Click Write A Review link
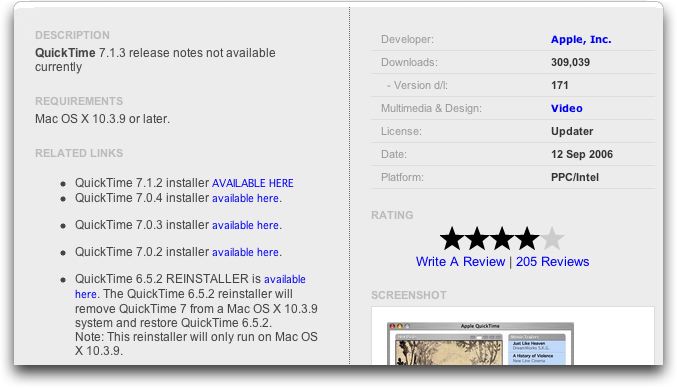Viewport: 677px width, 388px height. click(460, 262)
